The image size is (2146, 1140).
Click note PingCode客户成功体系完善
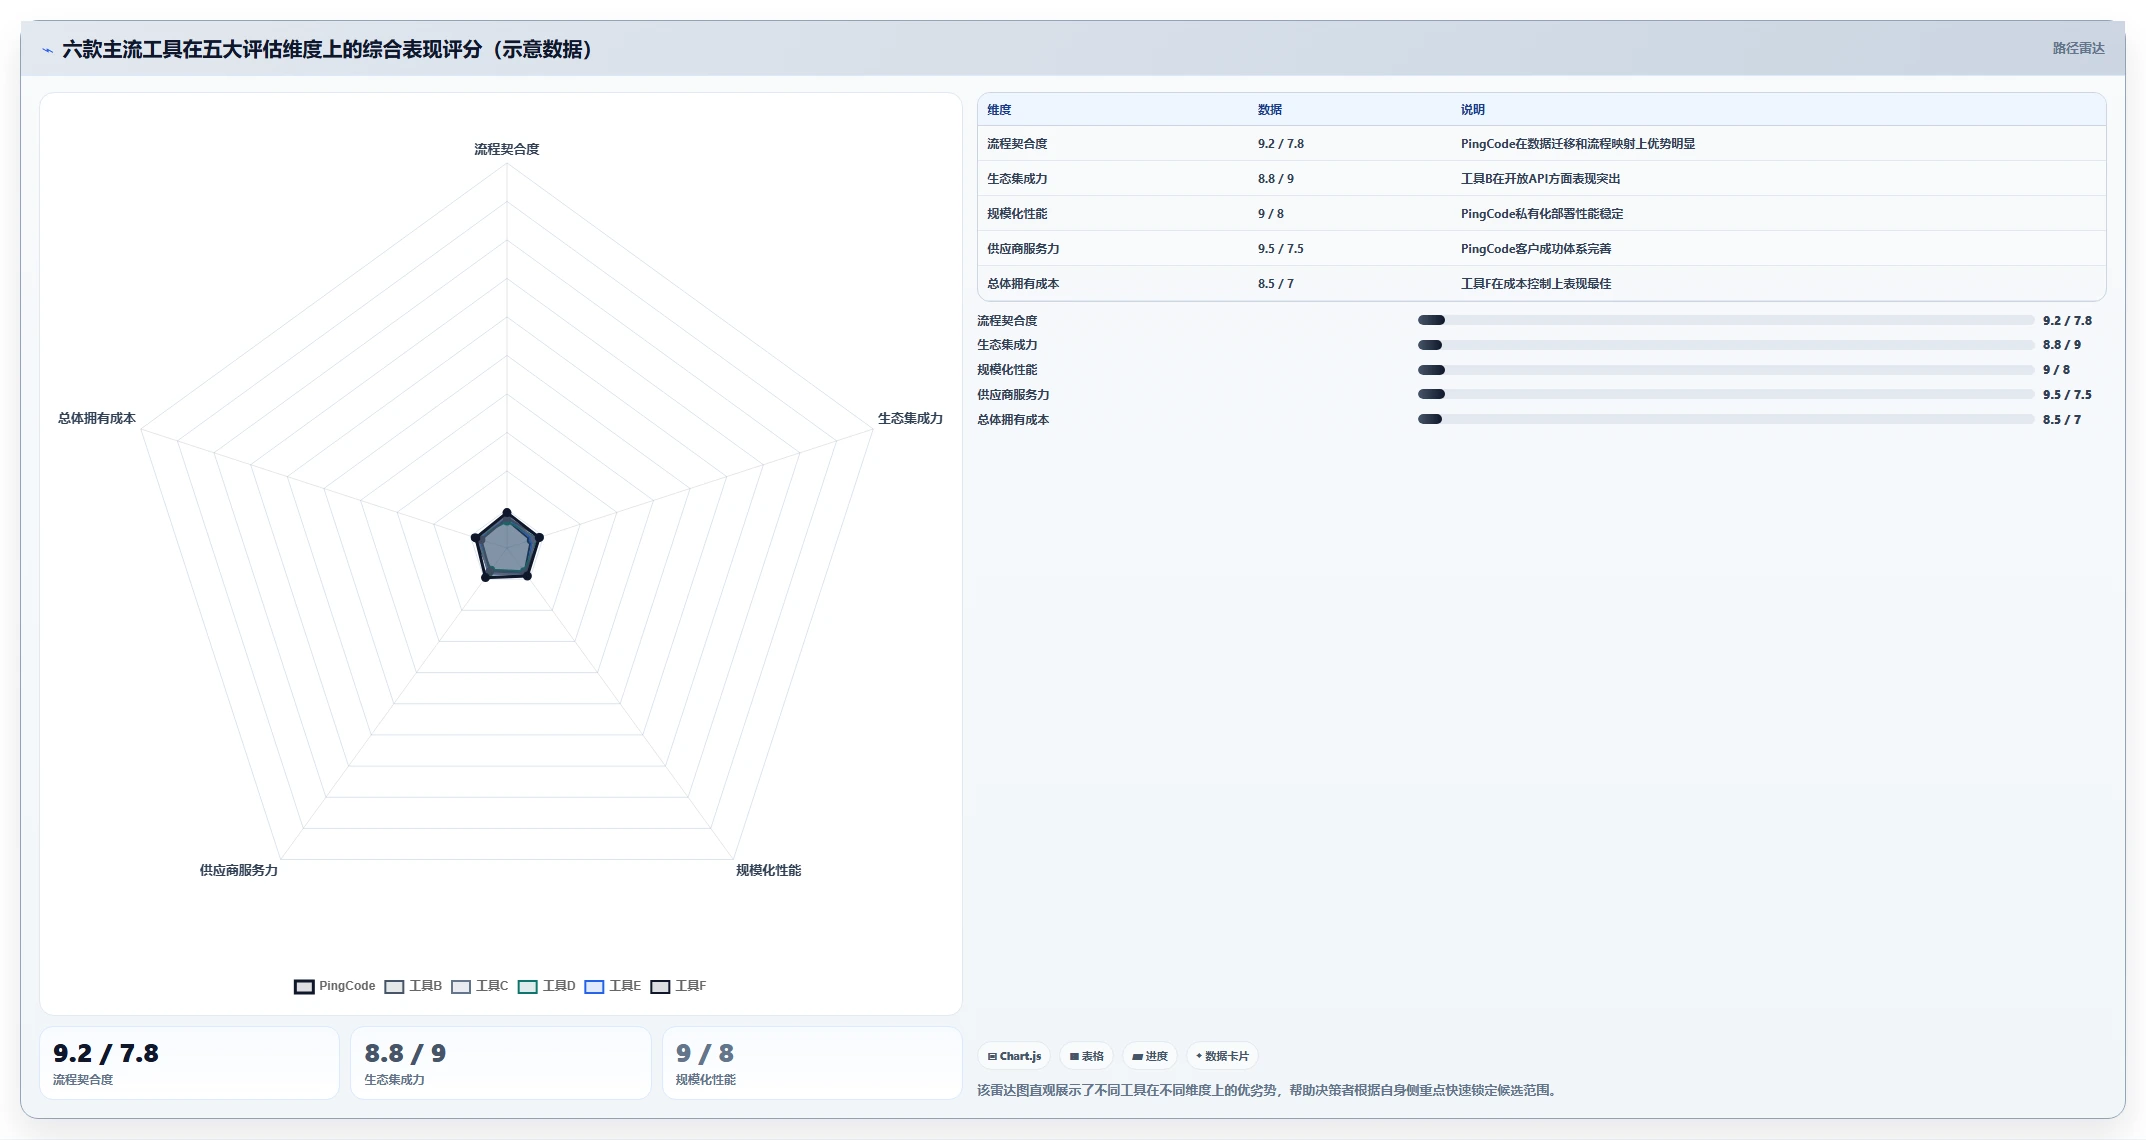point(1536,249)
